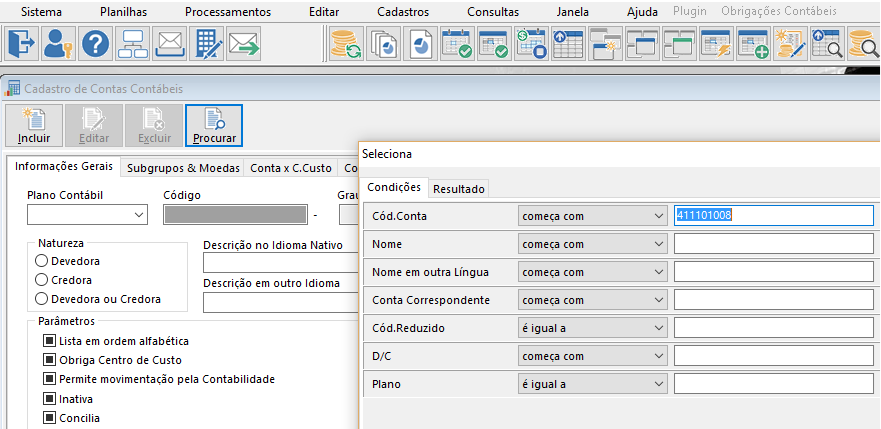
Task: Click the exit door icon in toolbar
Action: click(x=22, y=44)
